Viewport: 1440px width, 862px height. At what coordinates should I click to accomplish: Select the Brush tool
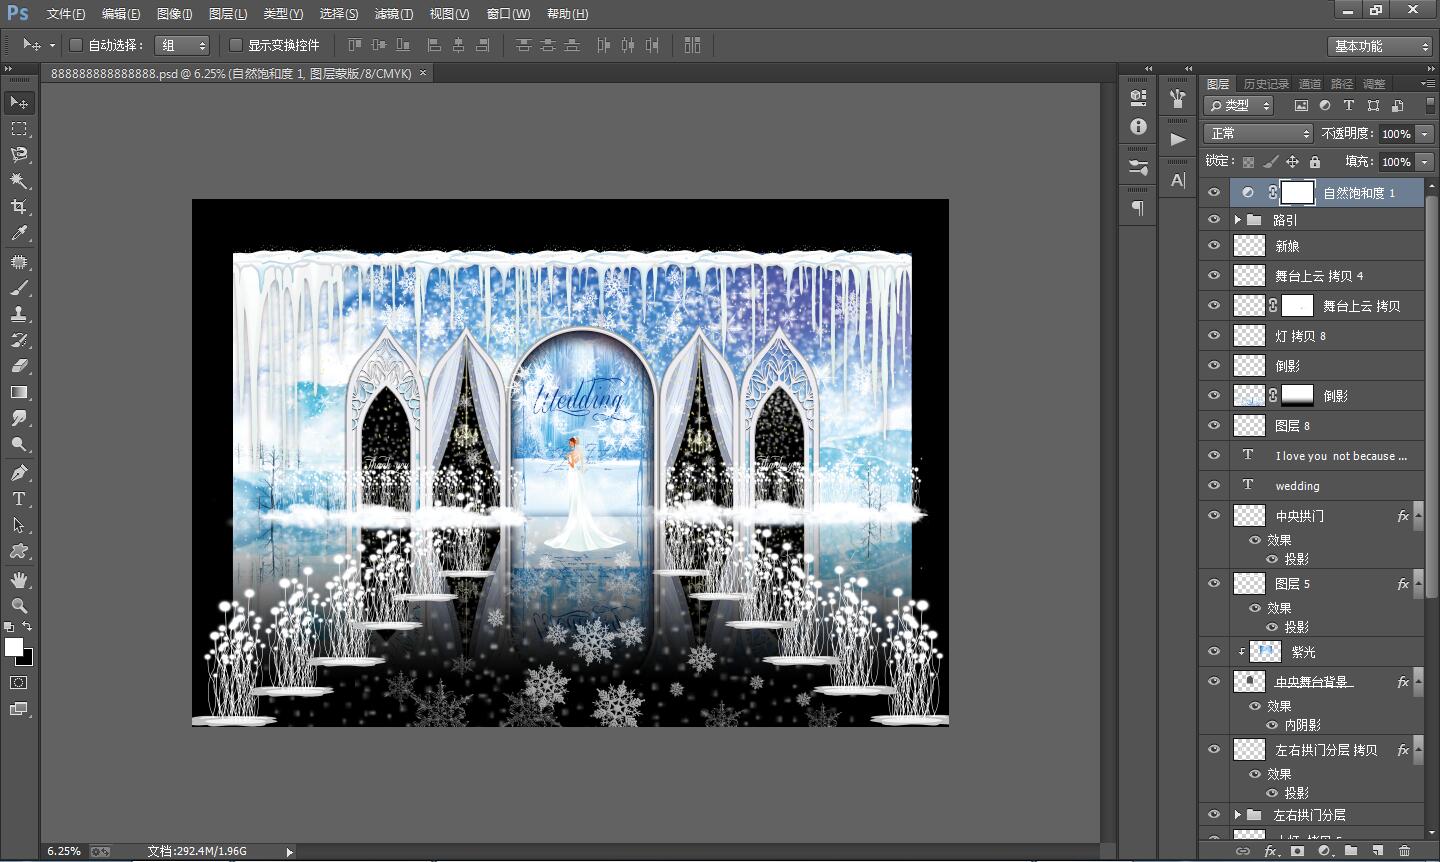(19, 288)
